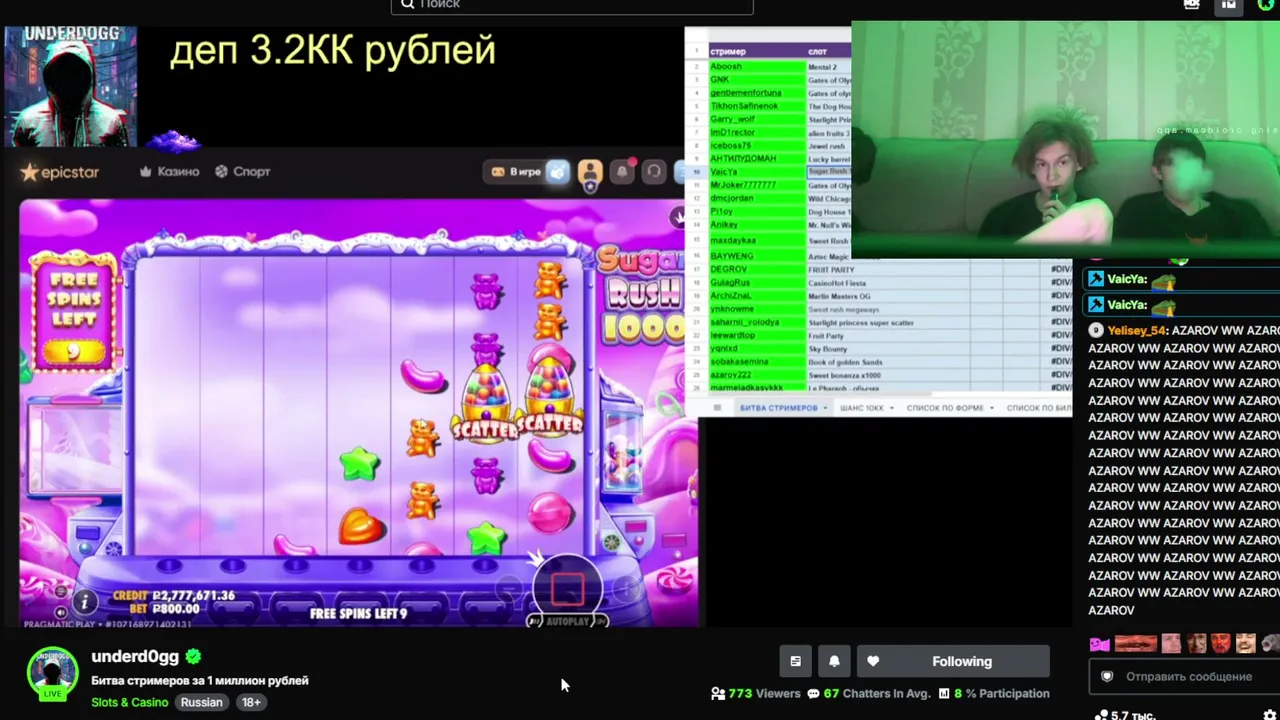The image size is (1280, 720).
Task: Select the iceboss76 streamer cell
Action: [756, 146]
